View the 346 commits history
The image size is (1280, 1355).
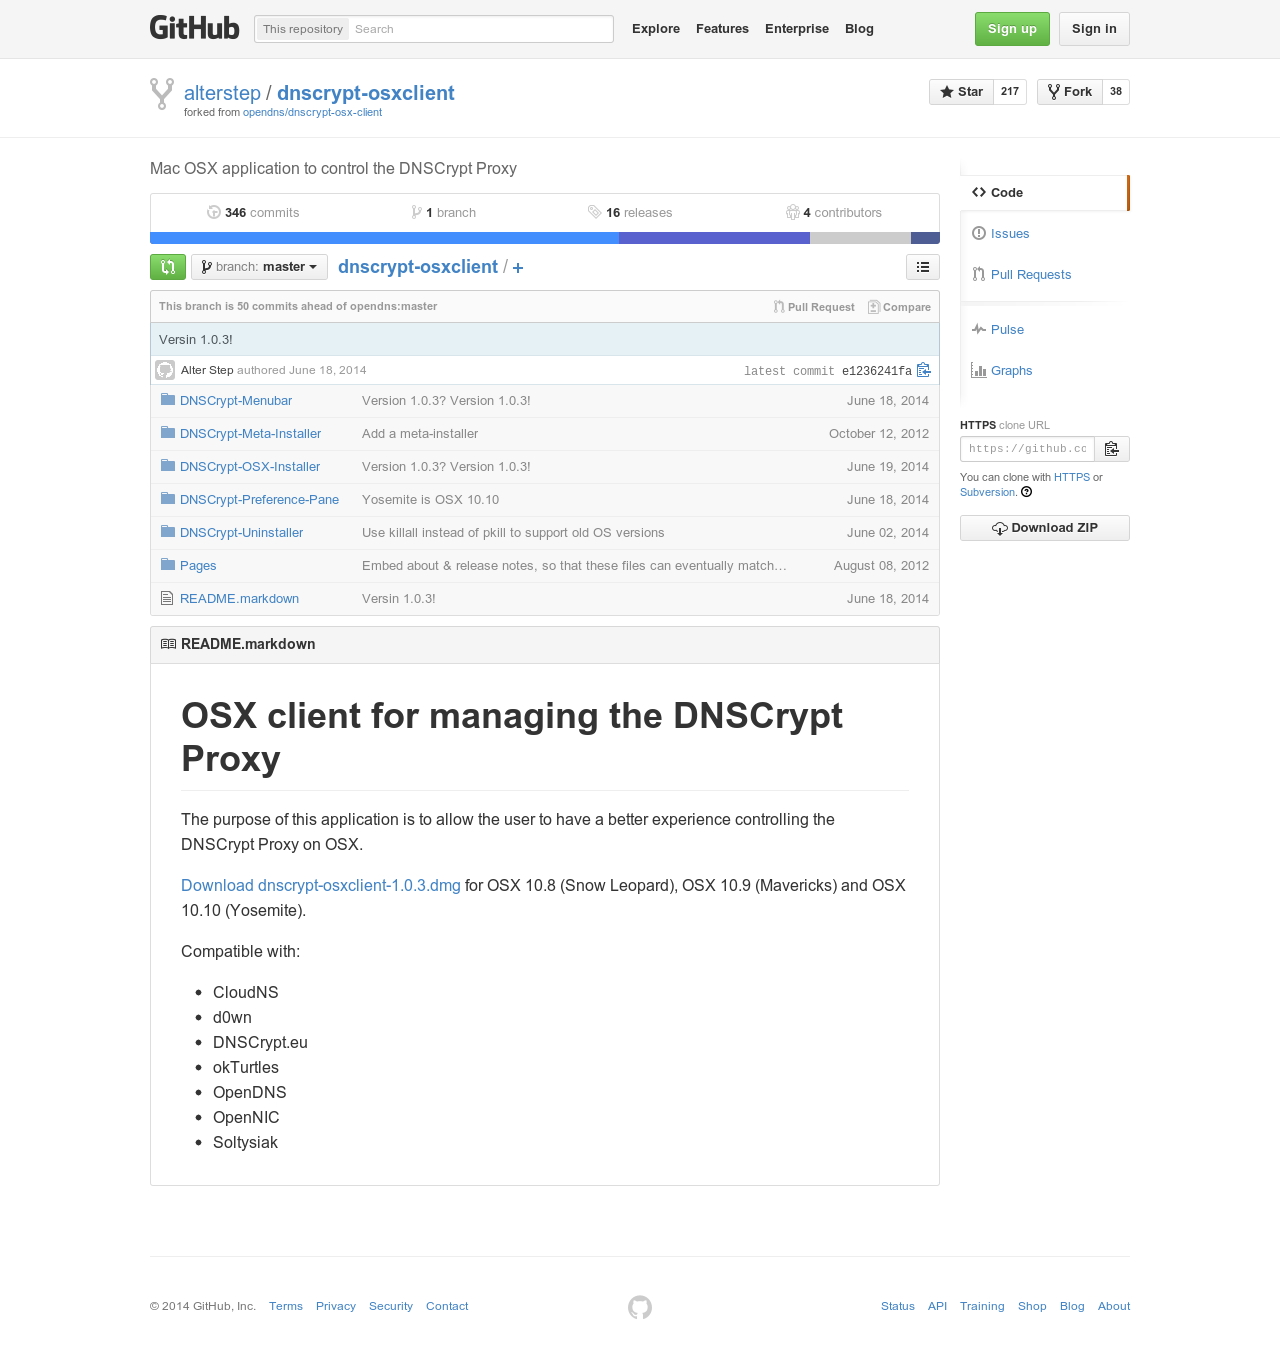click(x=253, y=213)
